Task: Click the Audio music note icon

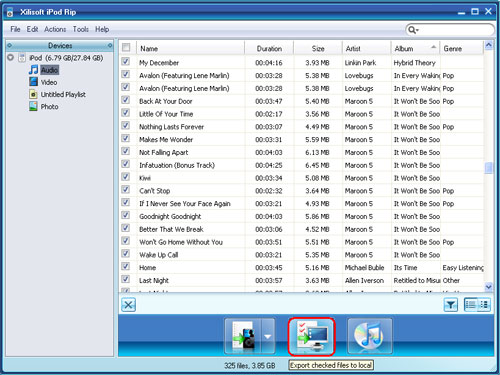Action: 33,70
